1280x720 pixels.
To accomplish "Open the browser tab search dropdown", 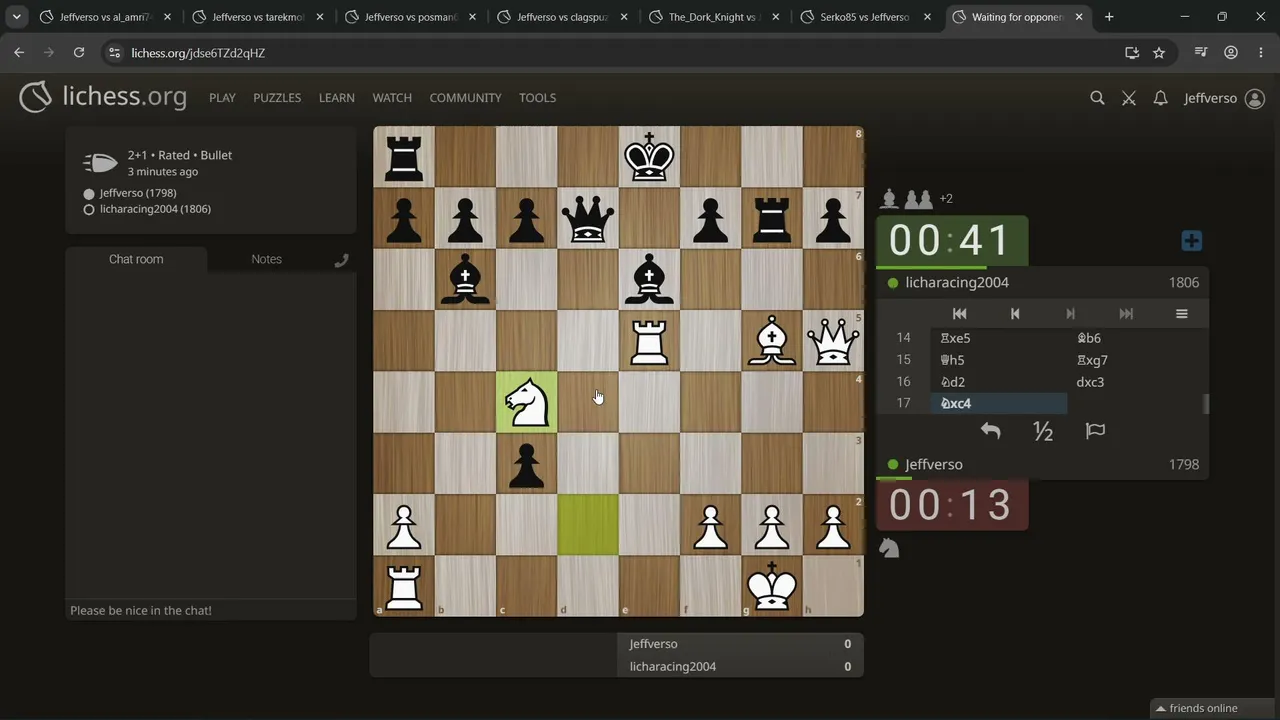I will click(x=17, y=17).
